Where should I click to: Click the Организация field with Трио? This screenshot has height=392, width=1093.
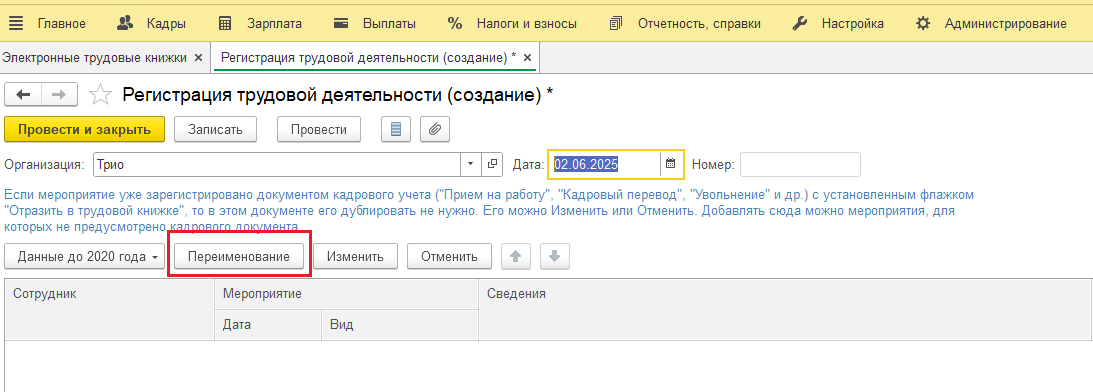[276, 165]
